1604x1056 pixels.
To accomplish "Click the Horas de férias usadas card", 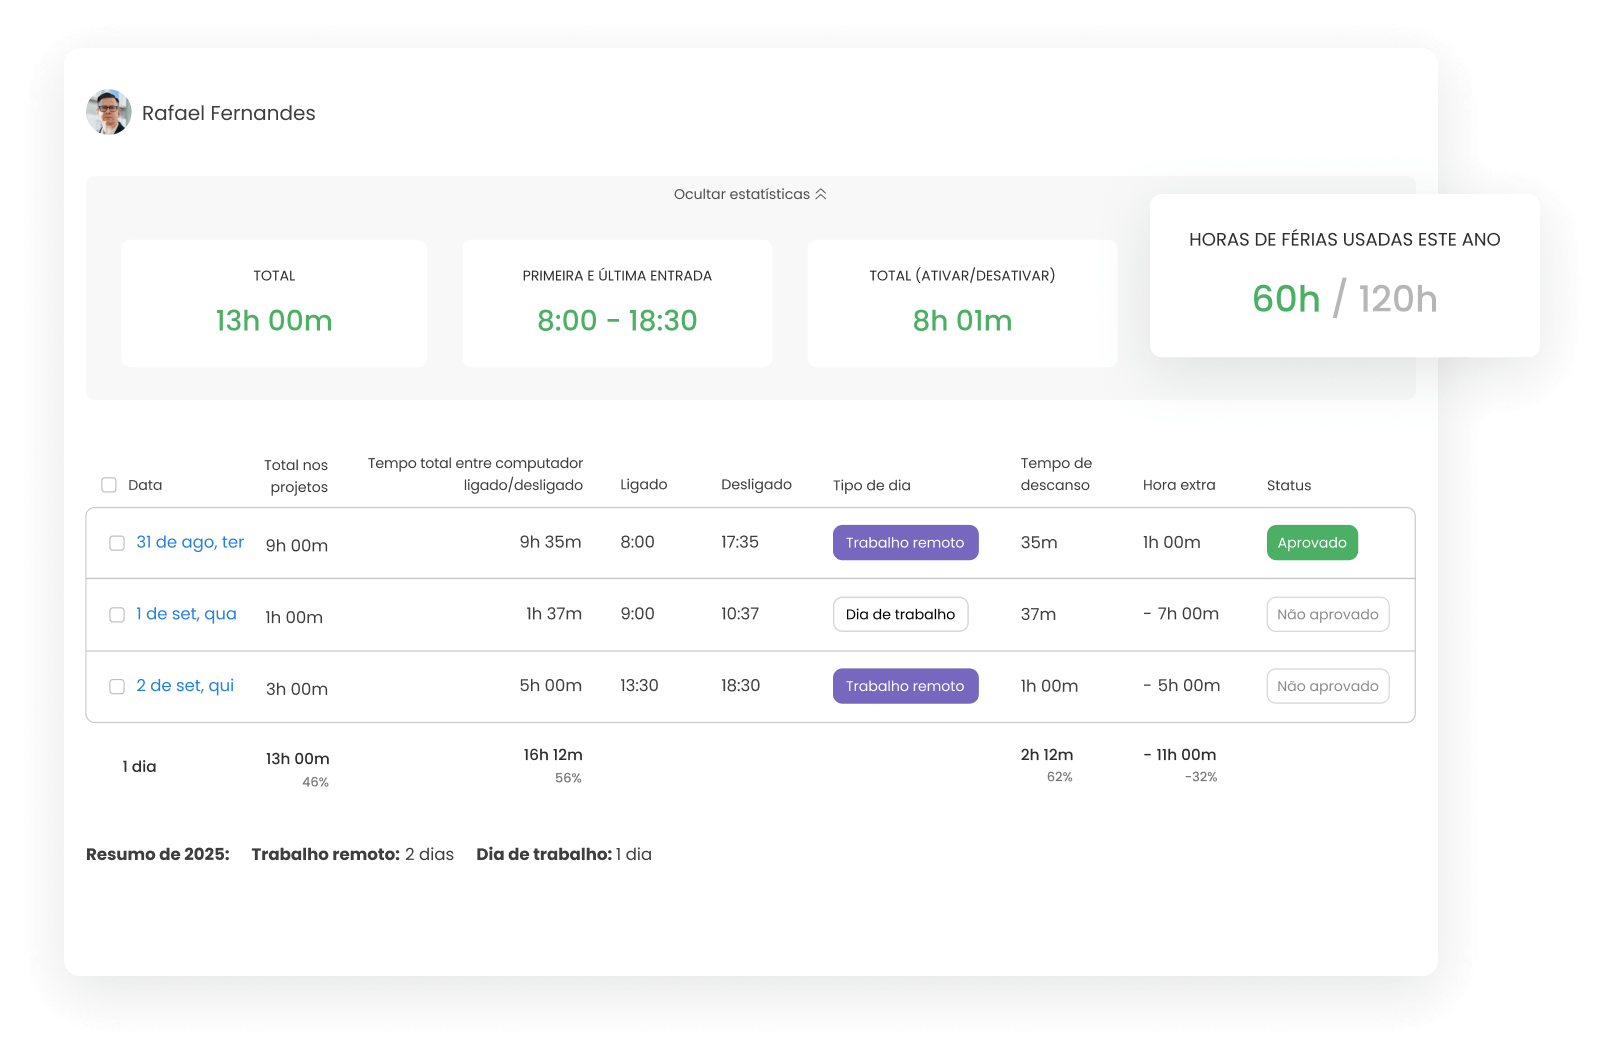I will tap(1344, 276).
